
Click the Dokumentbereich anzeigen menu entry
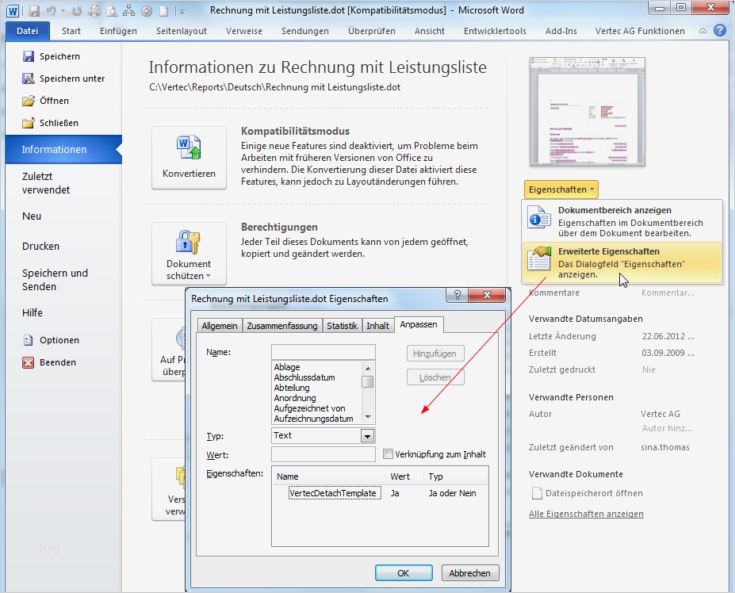coord(622,221)
